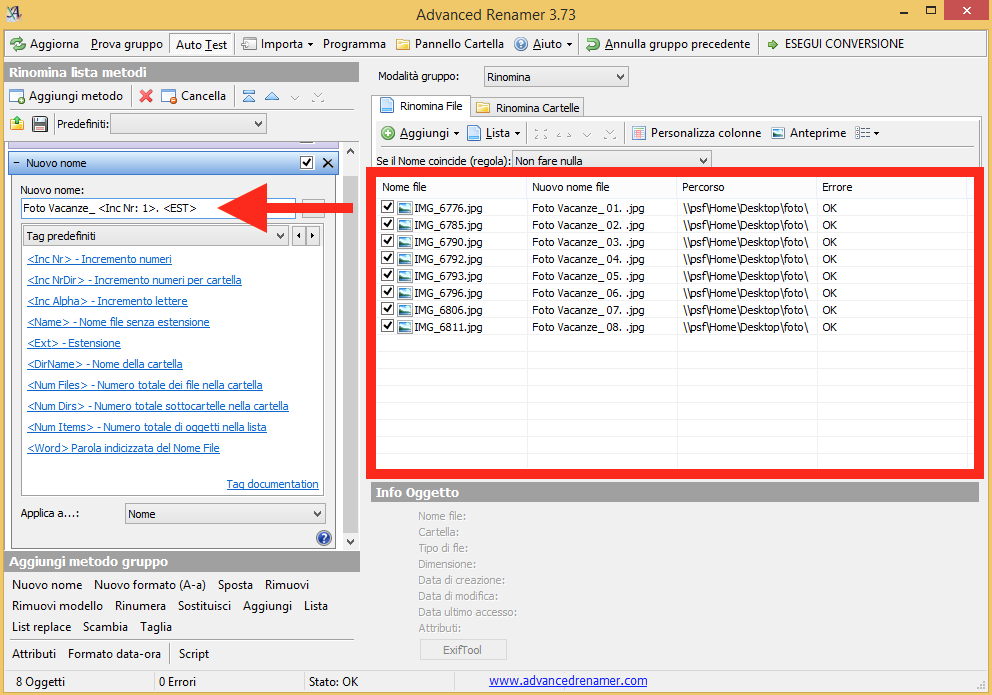Viewport: 992px width, 695px height.
Task: Move method up arrow icon
Action: [272, 96]
